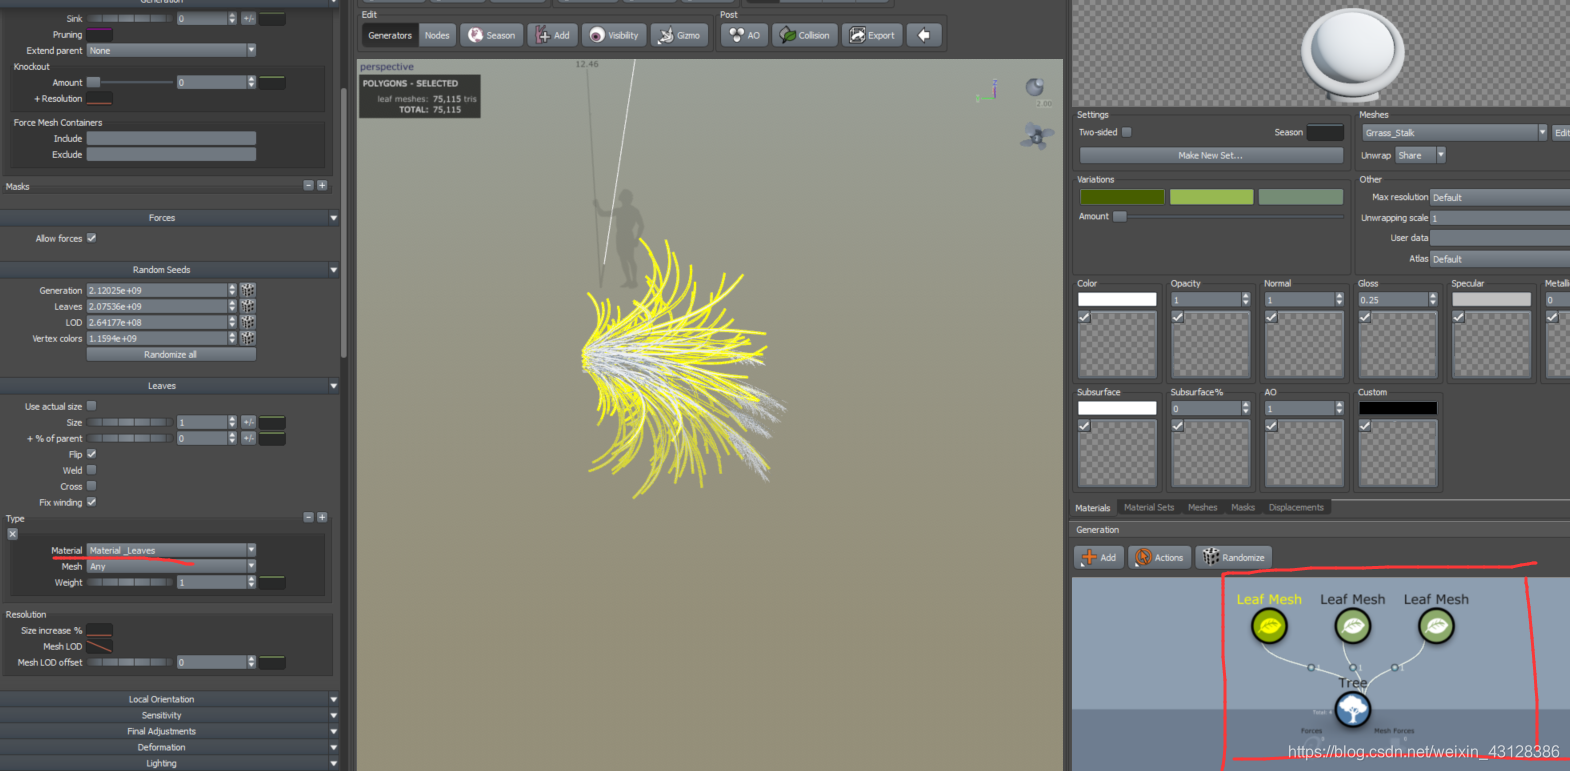Select the yellow Leaf Mesh node
Screen dimensions: 1570x771
point(1269,626)
